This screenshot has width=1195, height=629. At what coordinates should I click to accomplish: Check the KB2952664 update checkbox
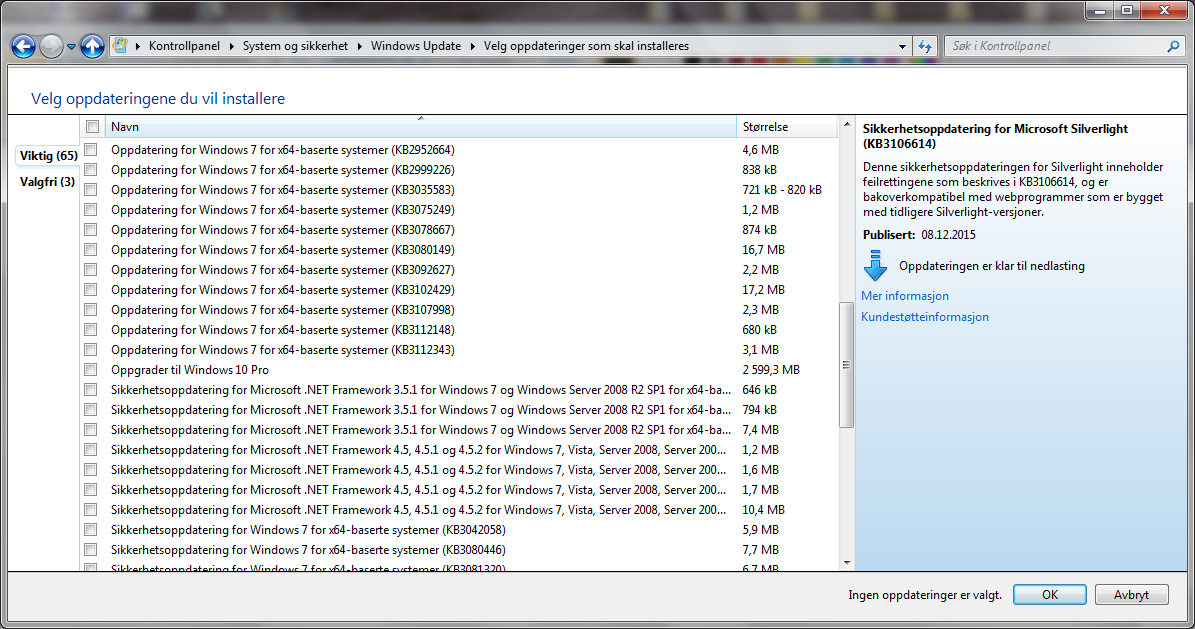[91, 149]
